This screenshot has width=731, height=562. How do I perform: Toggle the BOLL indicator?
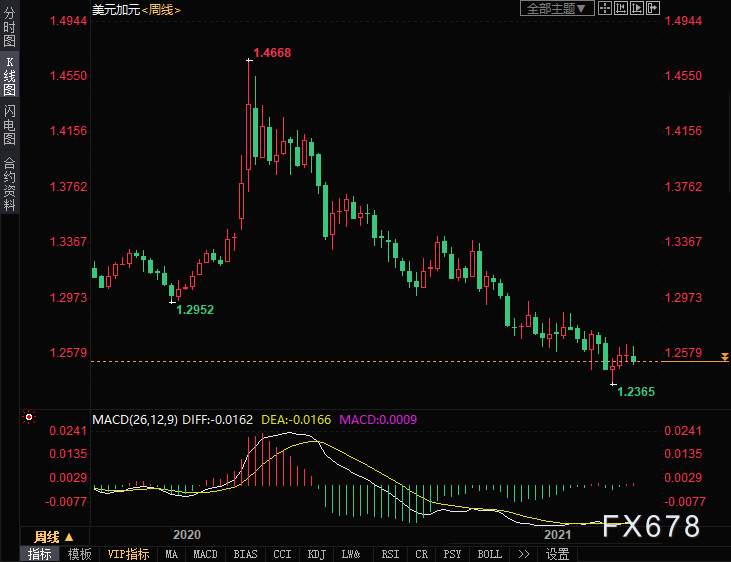[x=489, y=554]
